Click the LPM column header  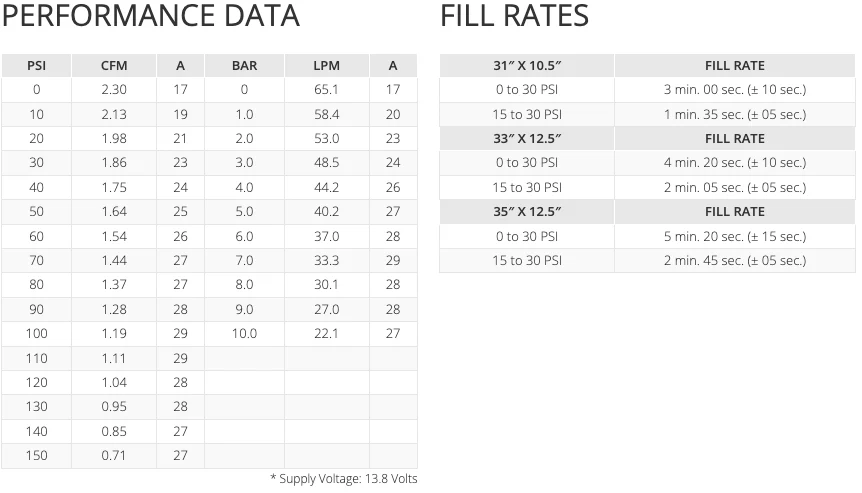[326, 66]
